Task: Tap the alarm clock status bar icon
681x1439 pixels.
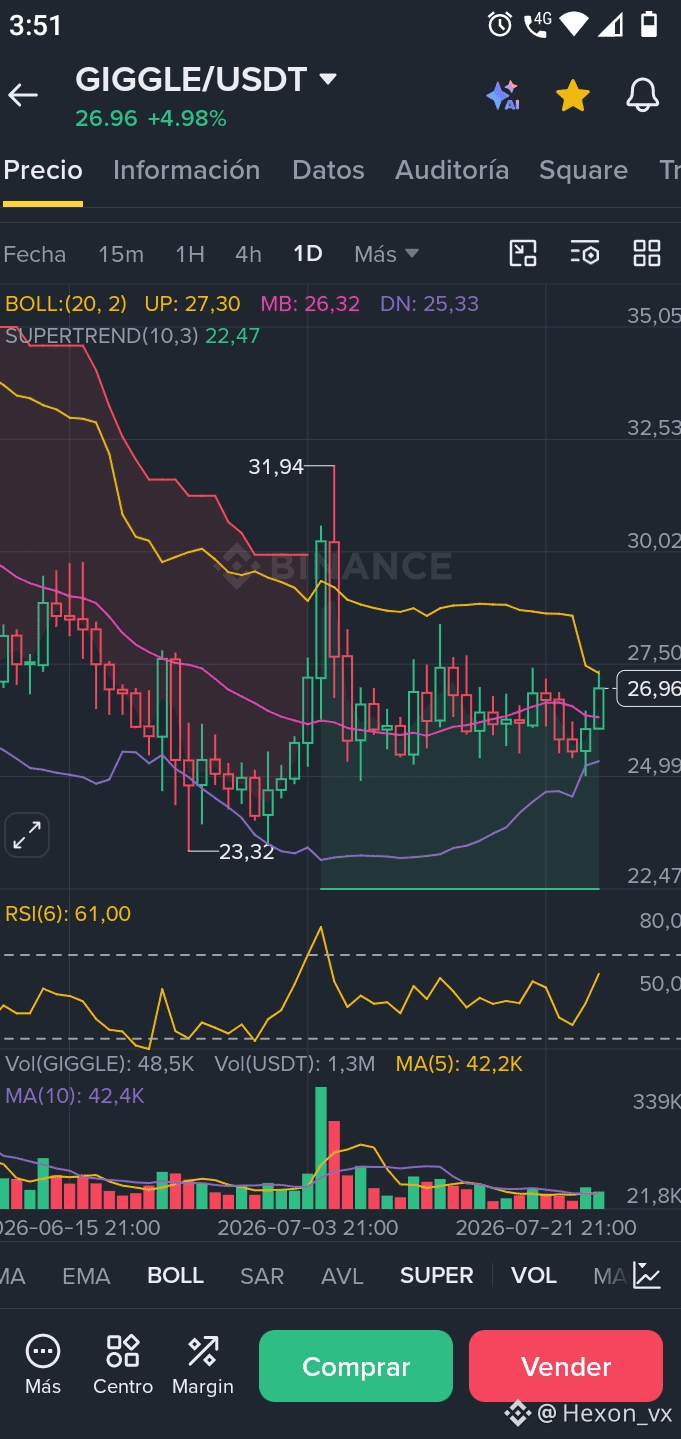Action: point(500,25)
